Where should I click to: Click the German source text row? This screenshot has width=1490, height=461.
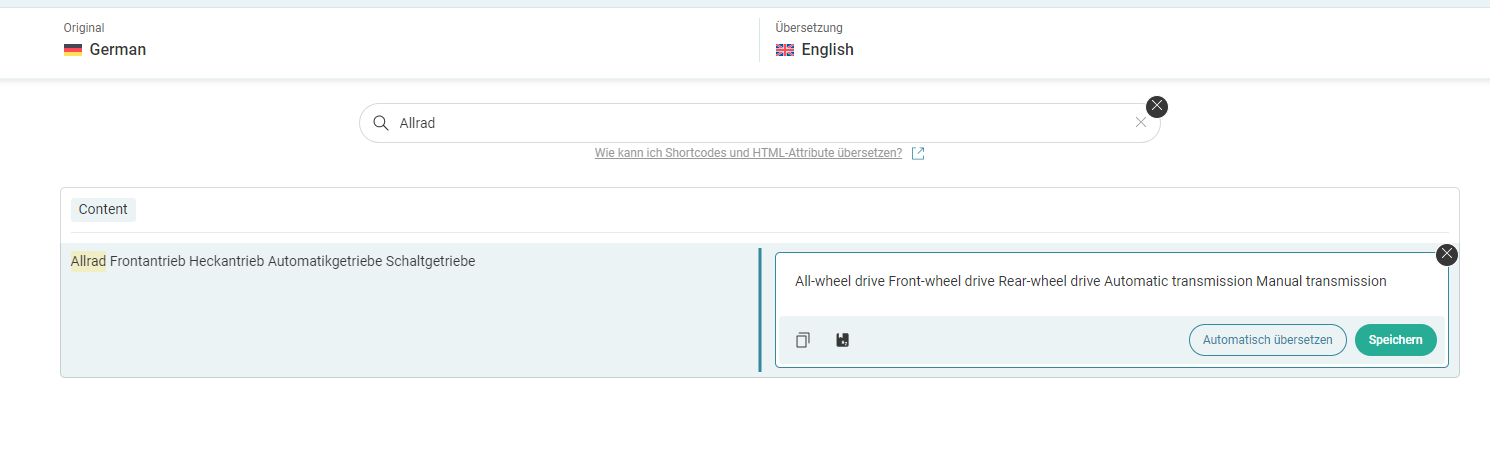[410, 309]
